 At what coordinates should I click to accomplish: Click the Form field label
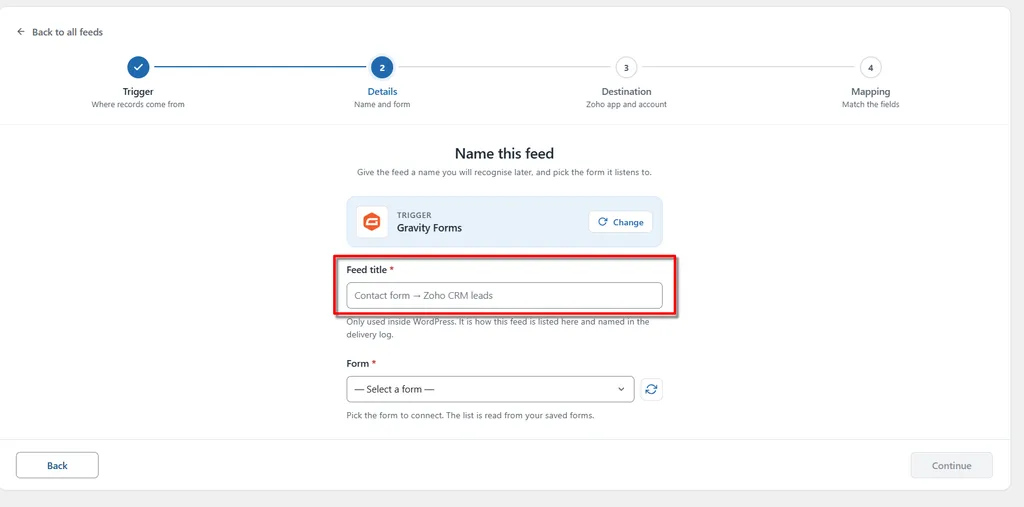coord(358,363)
